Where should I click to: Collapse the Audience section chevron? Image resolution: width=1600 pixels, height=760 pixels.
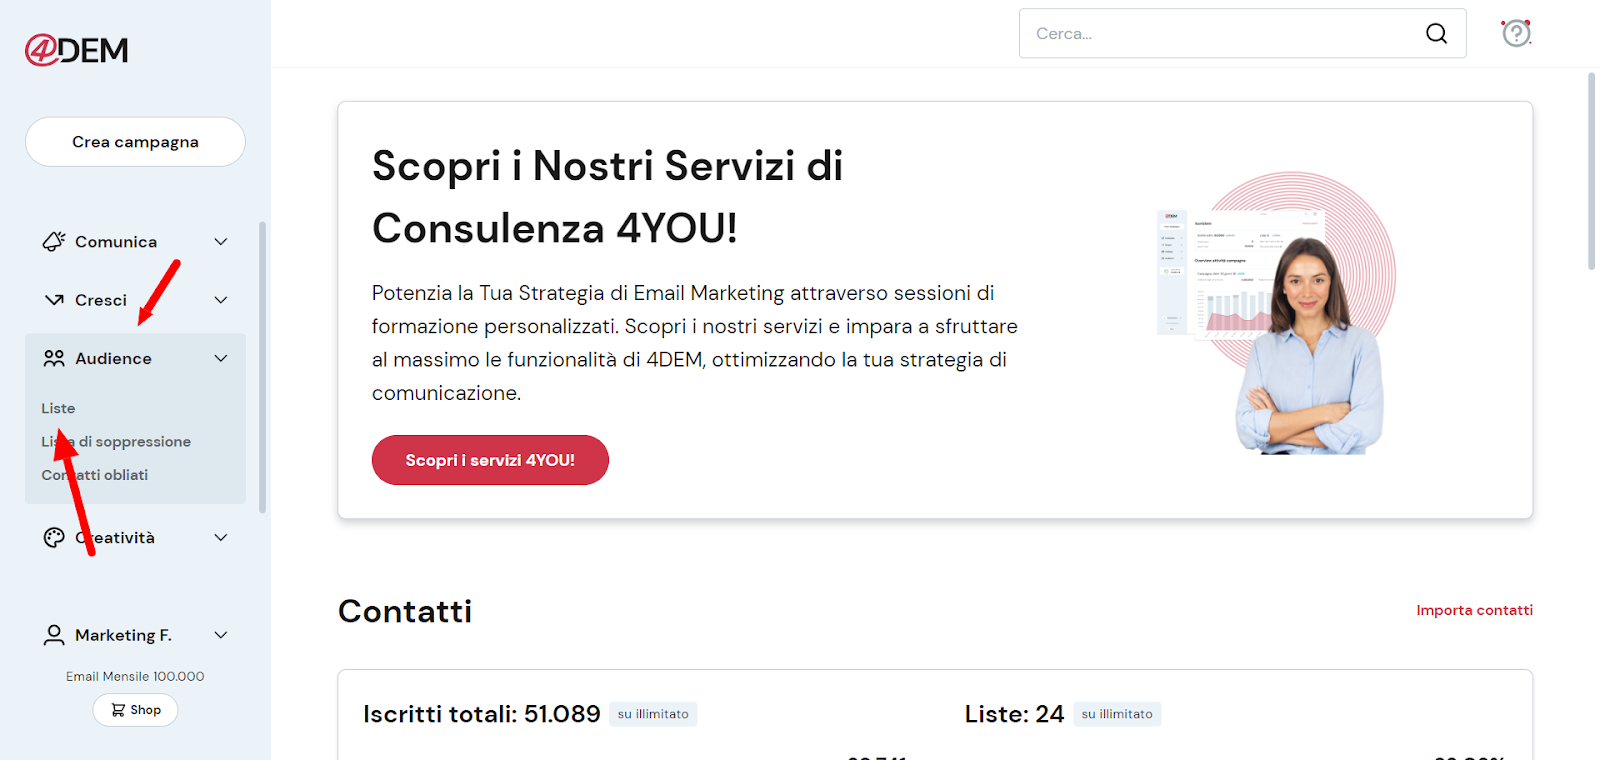point(221,358)
